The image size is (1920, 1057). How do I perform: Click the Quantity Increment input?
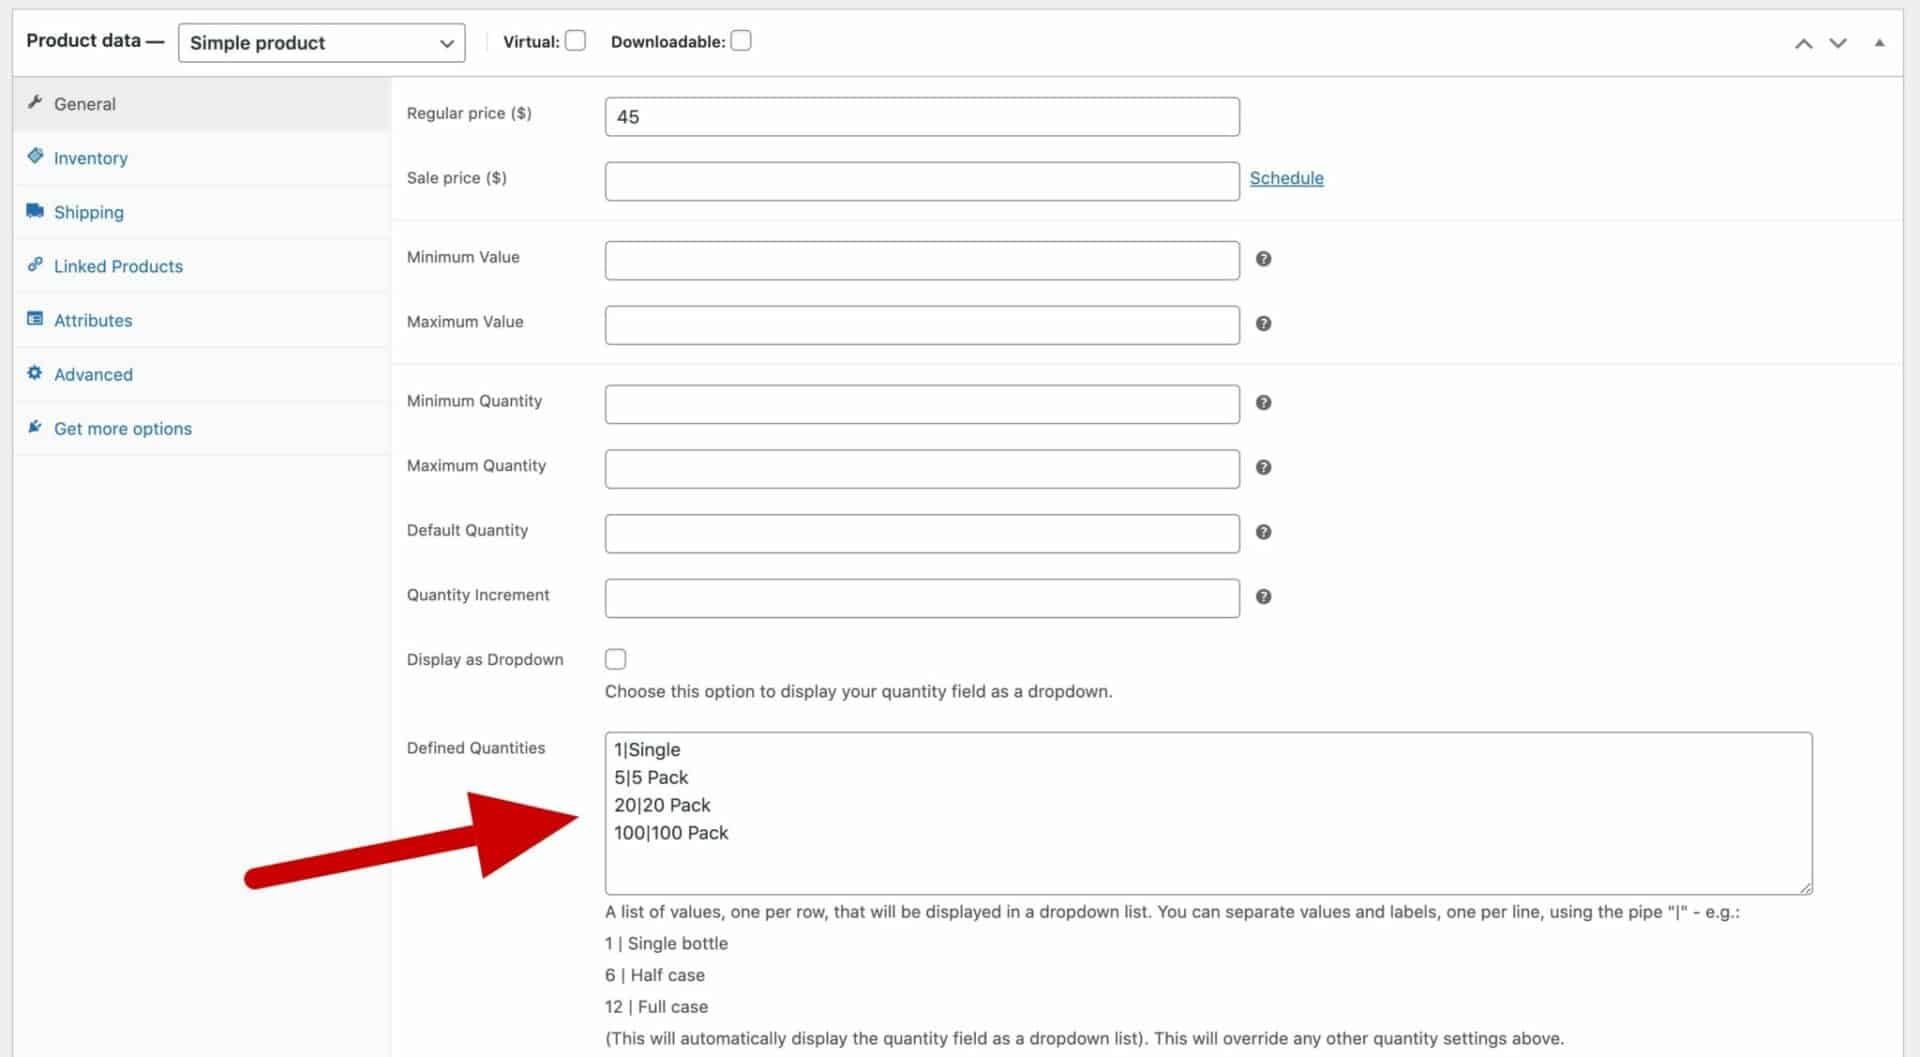tap(922, 598)
